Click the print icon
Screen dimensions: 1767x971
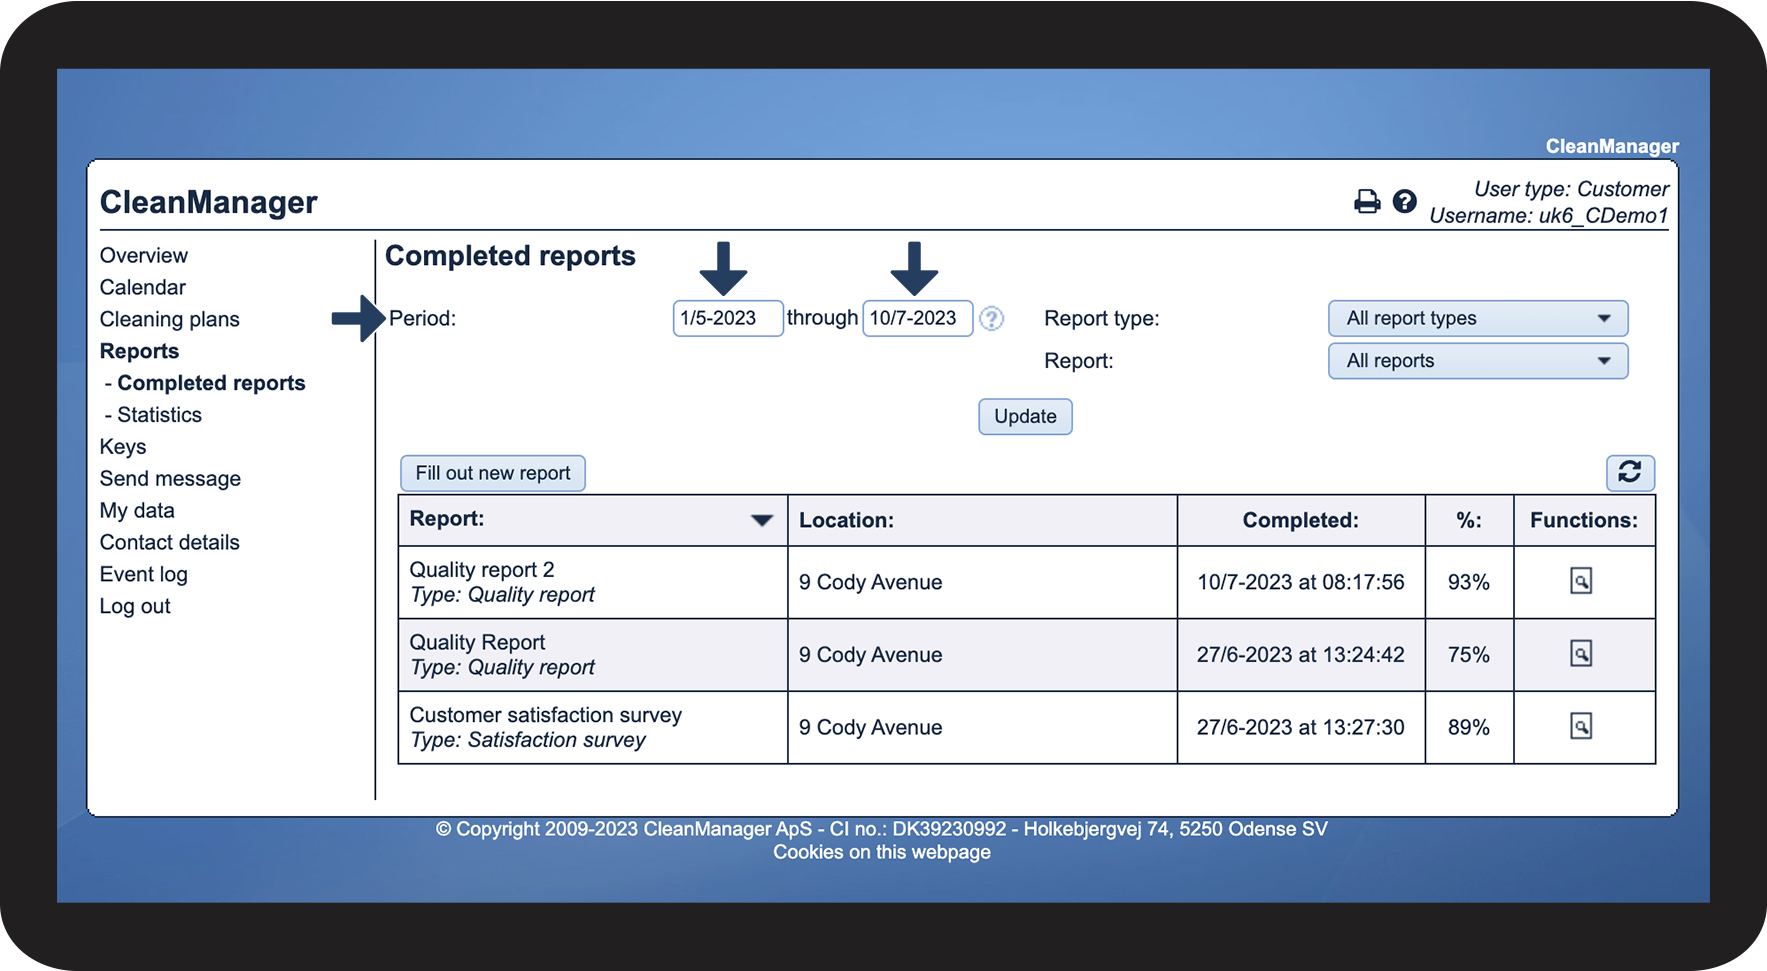[1366, 202]
